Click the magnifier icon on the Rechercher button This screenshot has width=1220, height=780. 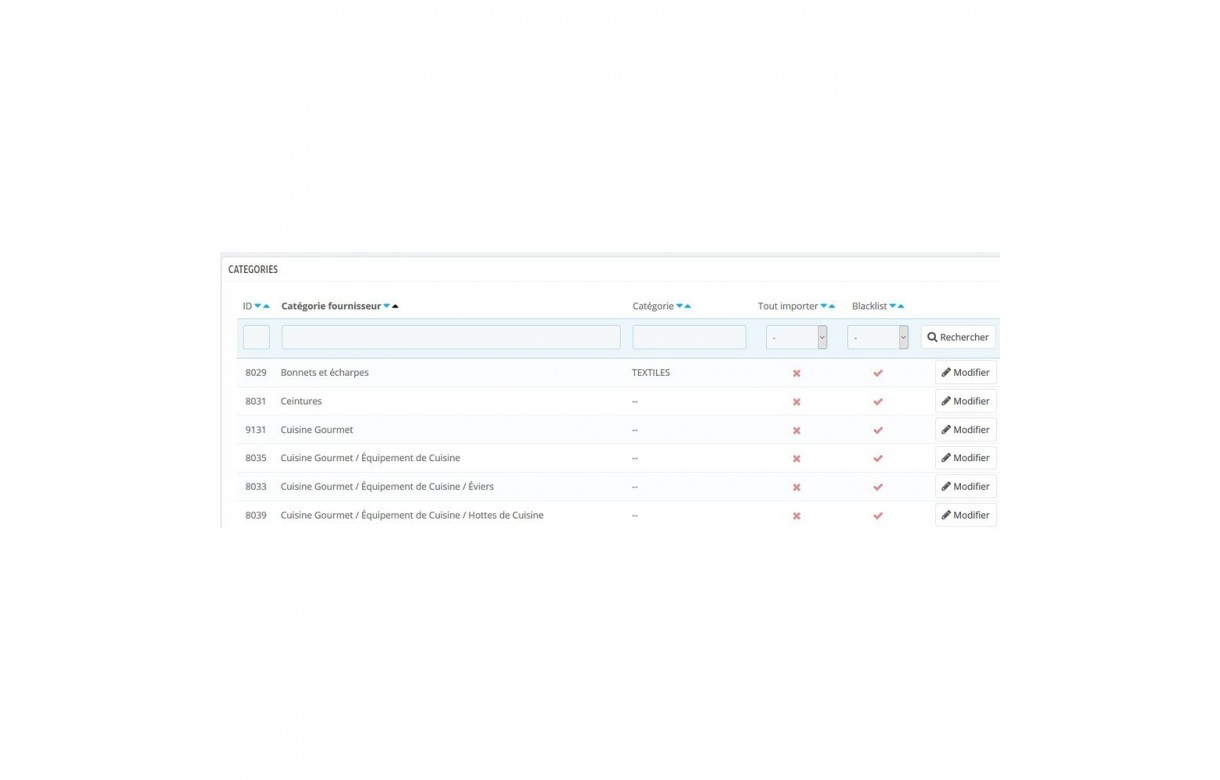pyautogui.click(x=932, y=337)
